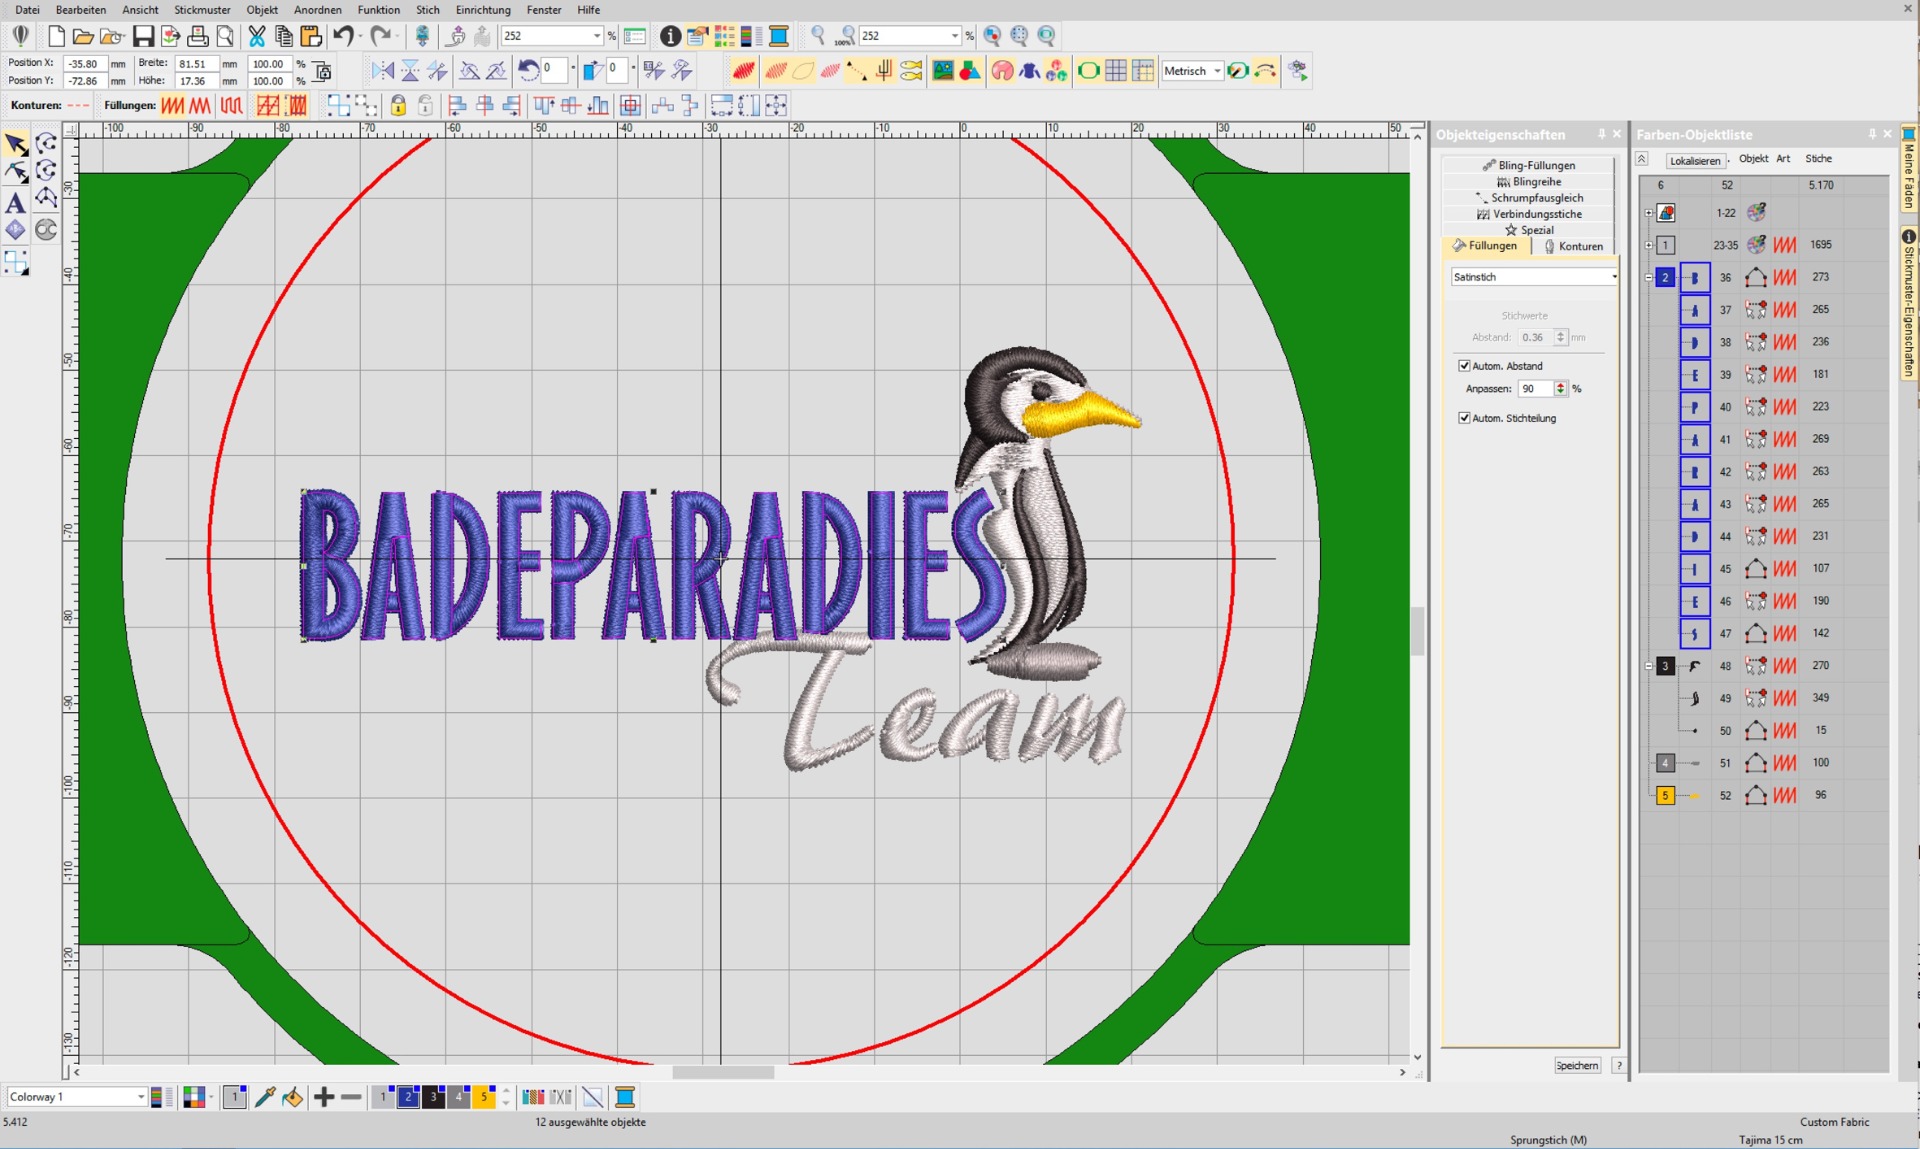Select the arrow selection tool

[x=15, y=145]
